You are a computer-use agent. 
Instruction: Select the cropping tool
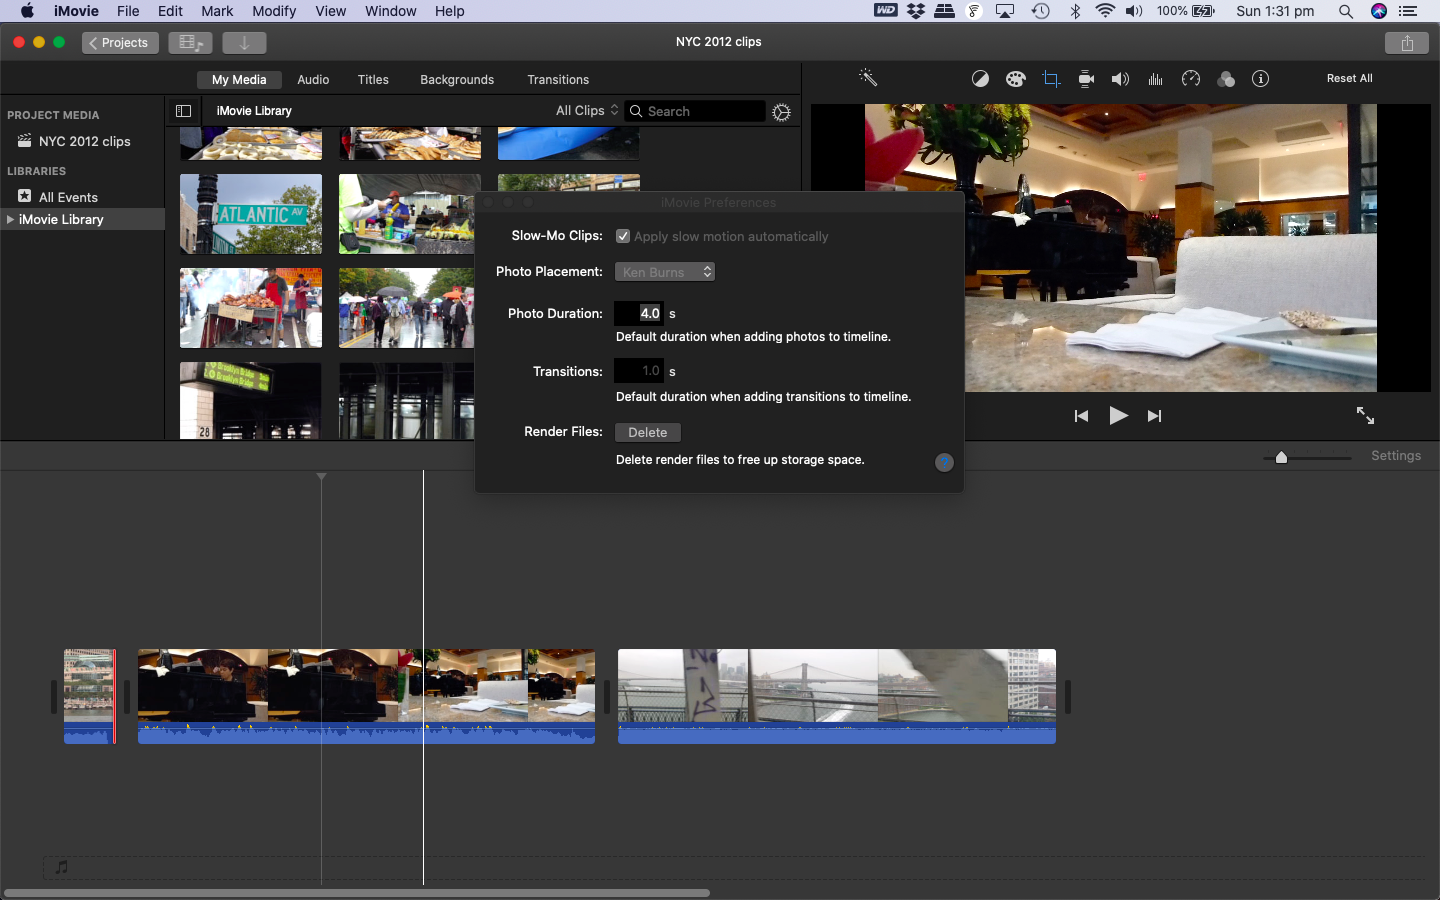tap(1051, 79)
